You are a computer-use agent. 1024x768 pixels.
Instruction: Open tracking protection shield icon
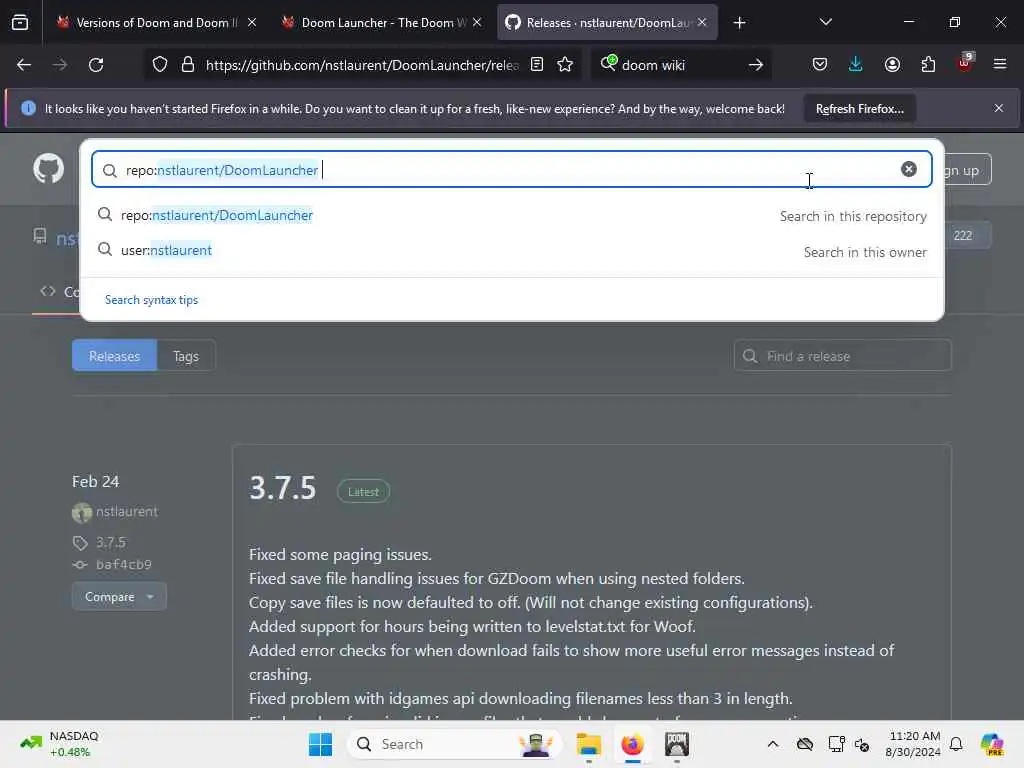[x=160, y=65]
